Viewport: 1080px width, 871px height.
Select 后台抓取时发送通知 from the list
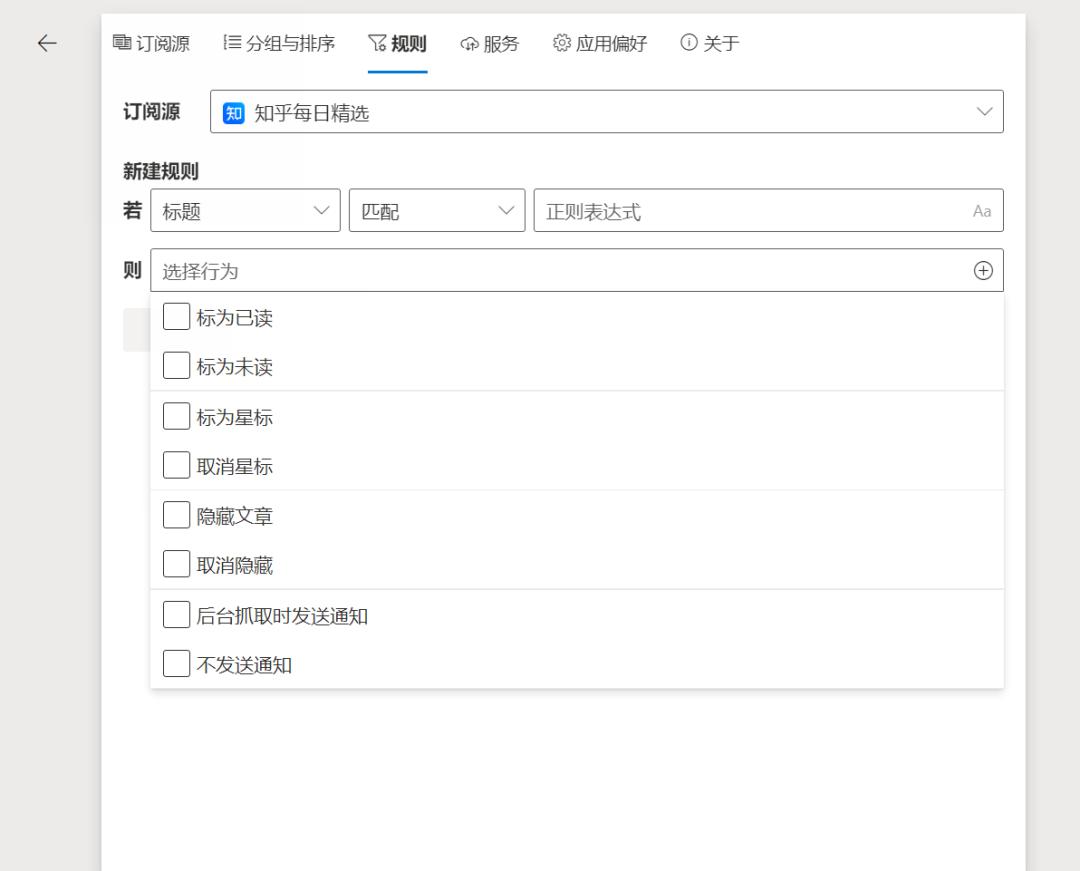tap(176, 614)
